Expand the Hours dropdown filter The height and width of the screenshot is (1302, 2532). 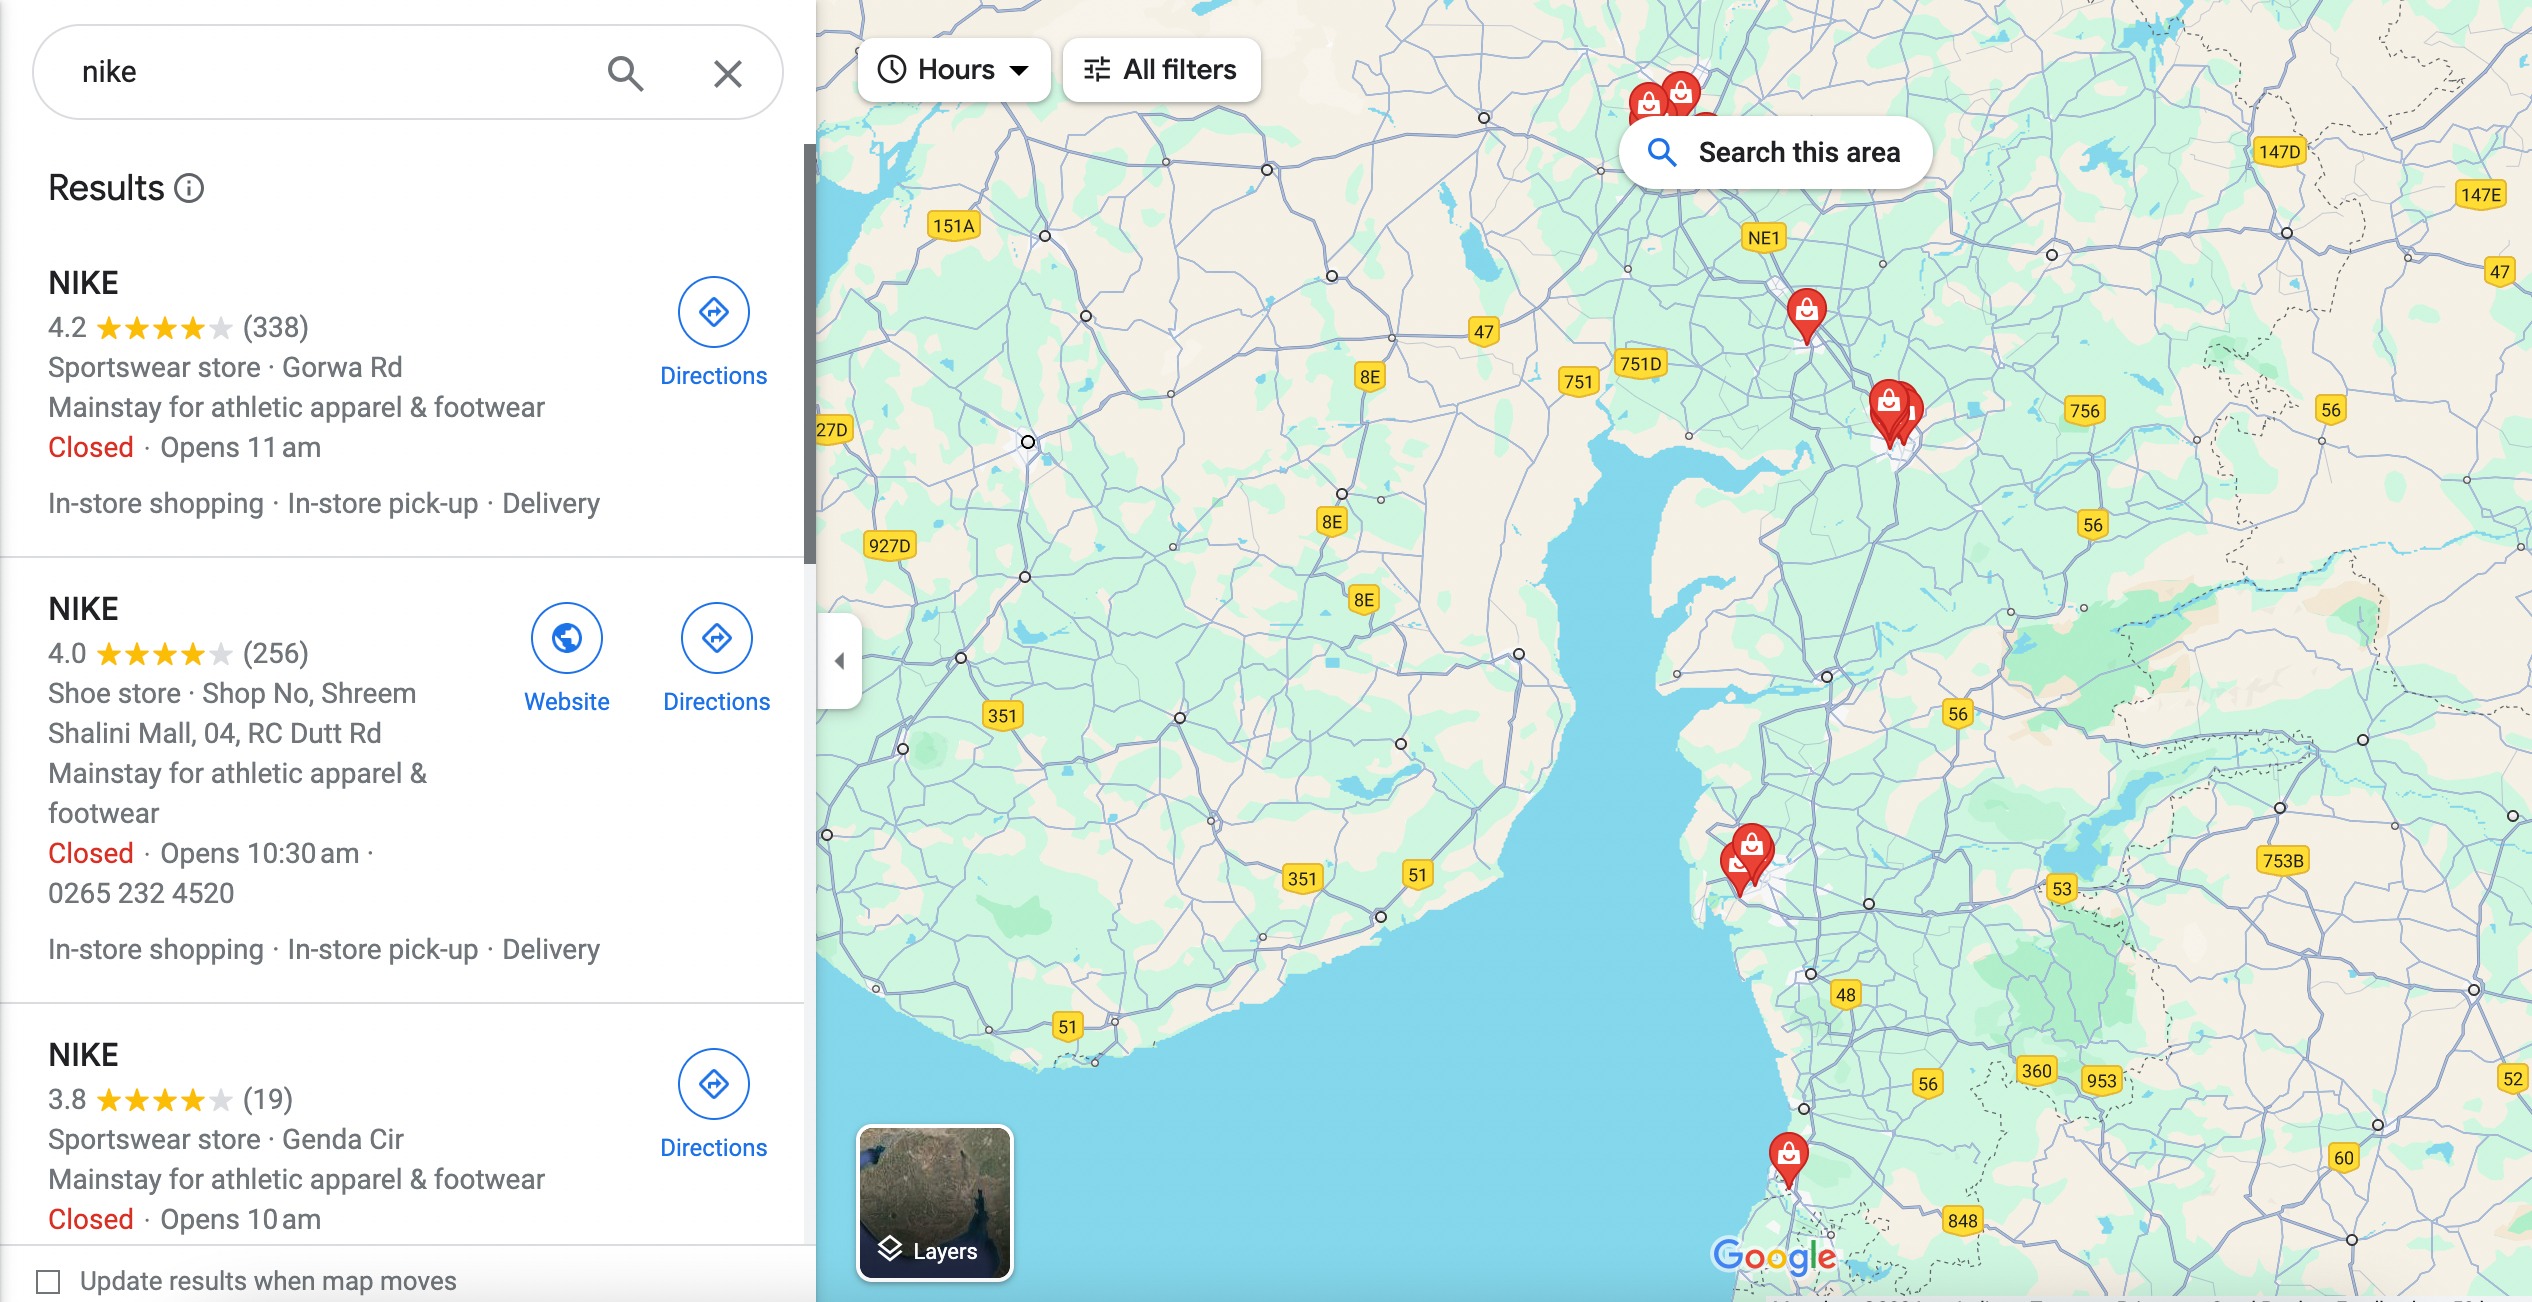953,70
